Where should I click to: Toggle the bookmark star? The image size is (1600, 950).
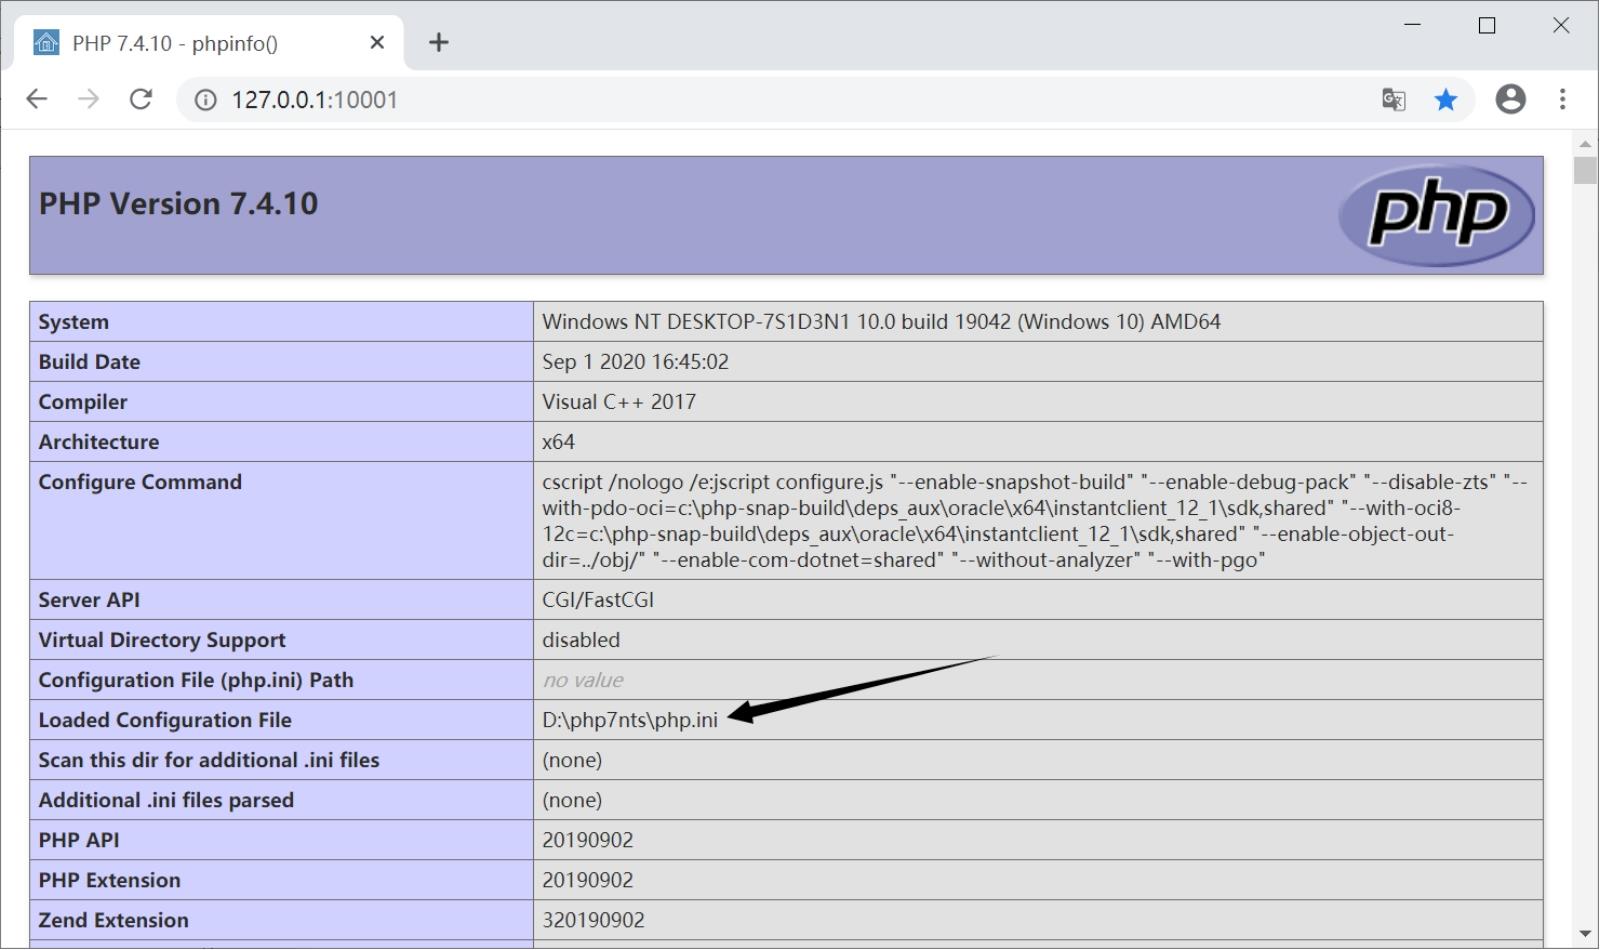point(1446,99)
